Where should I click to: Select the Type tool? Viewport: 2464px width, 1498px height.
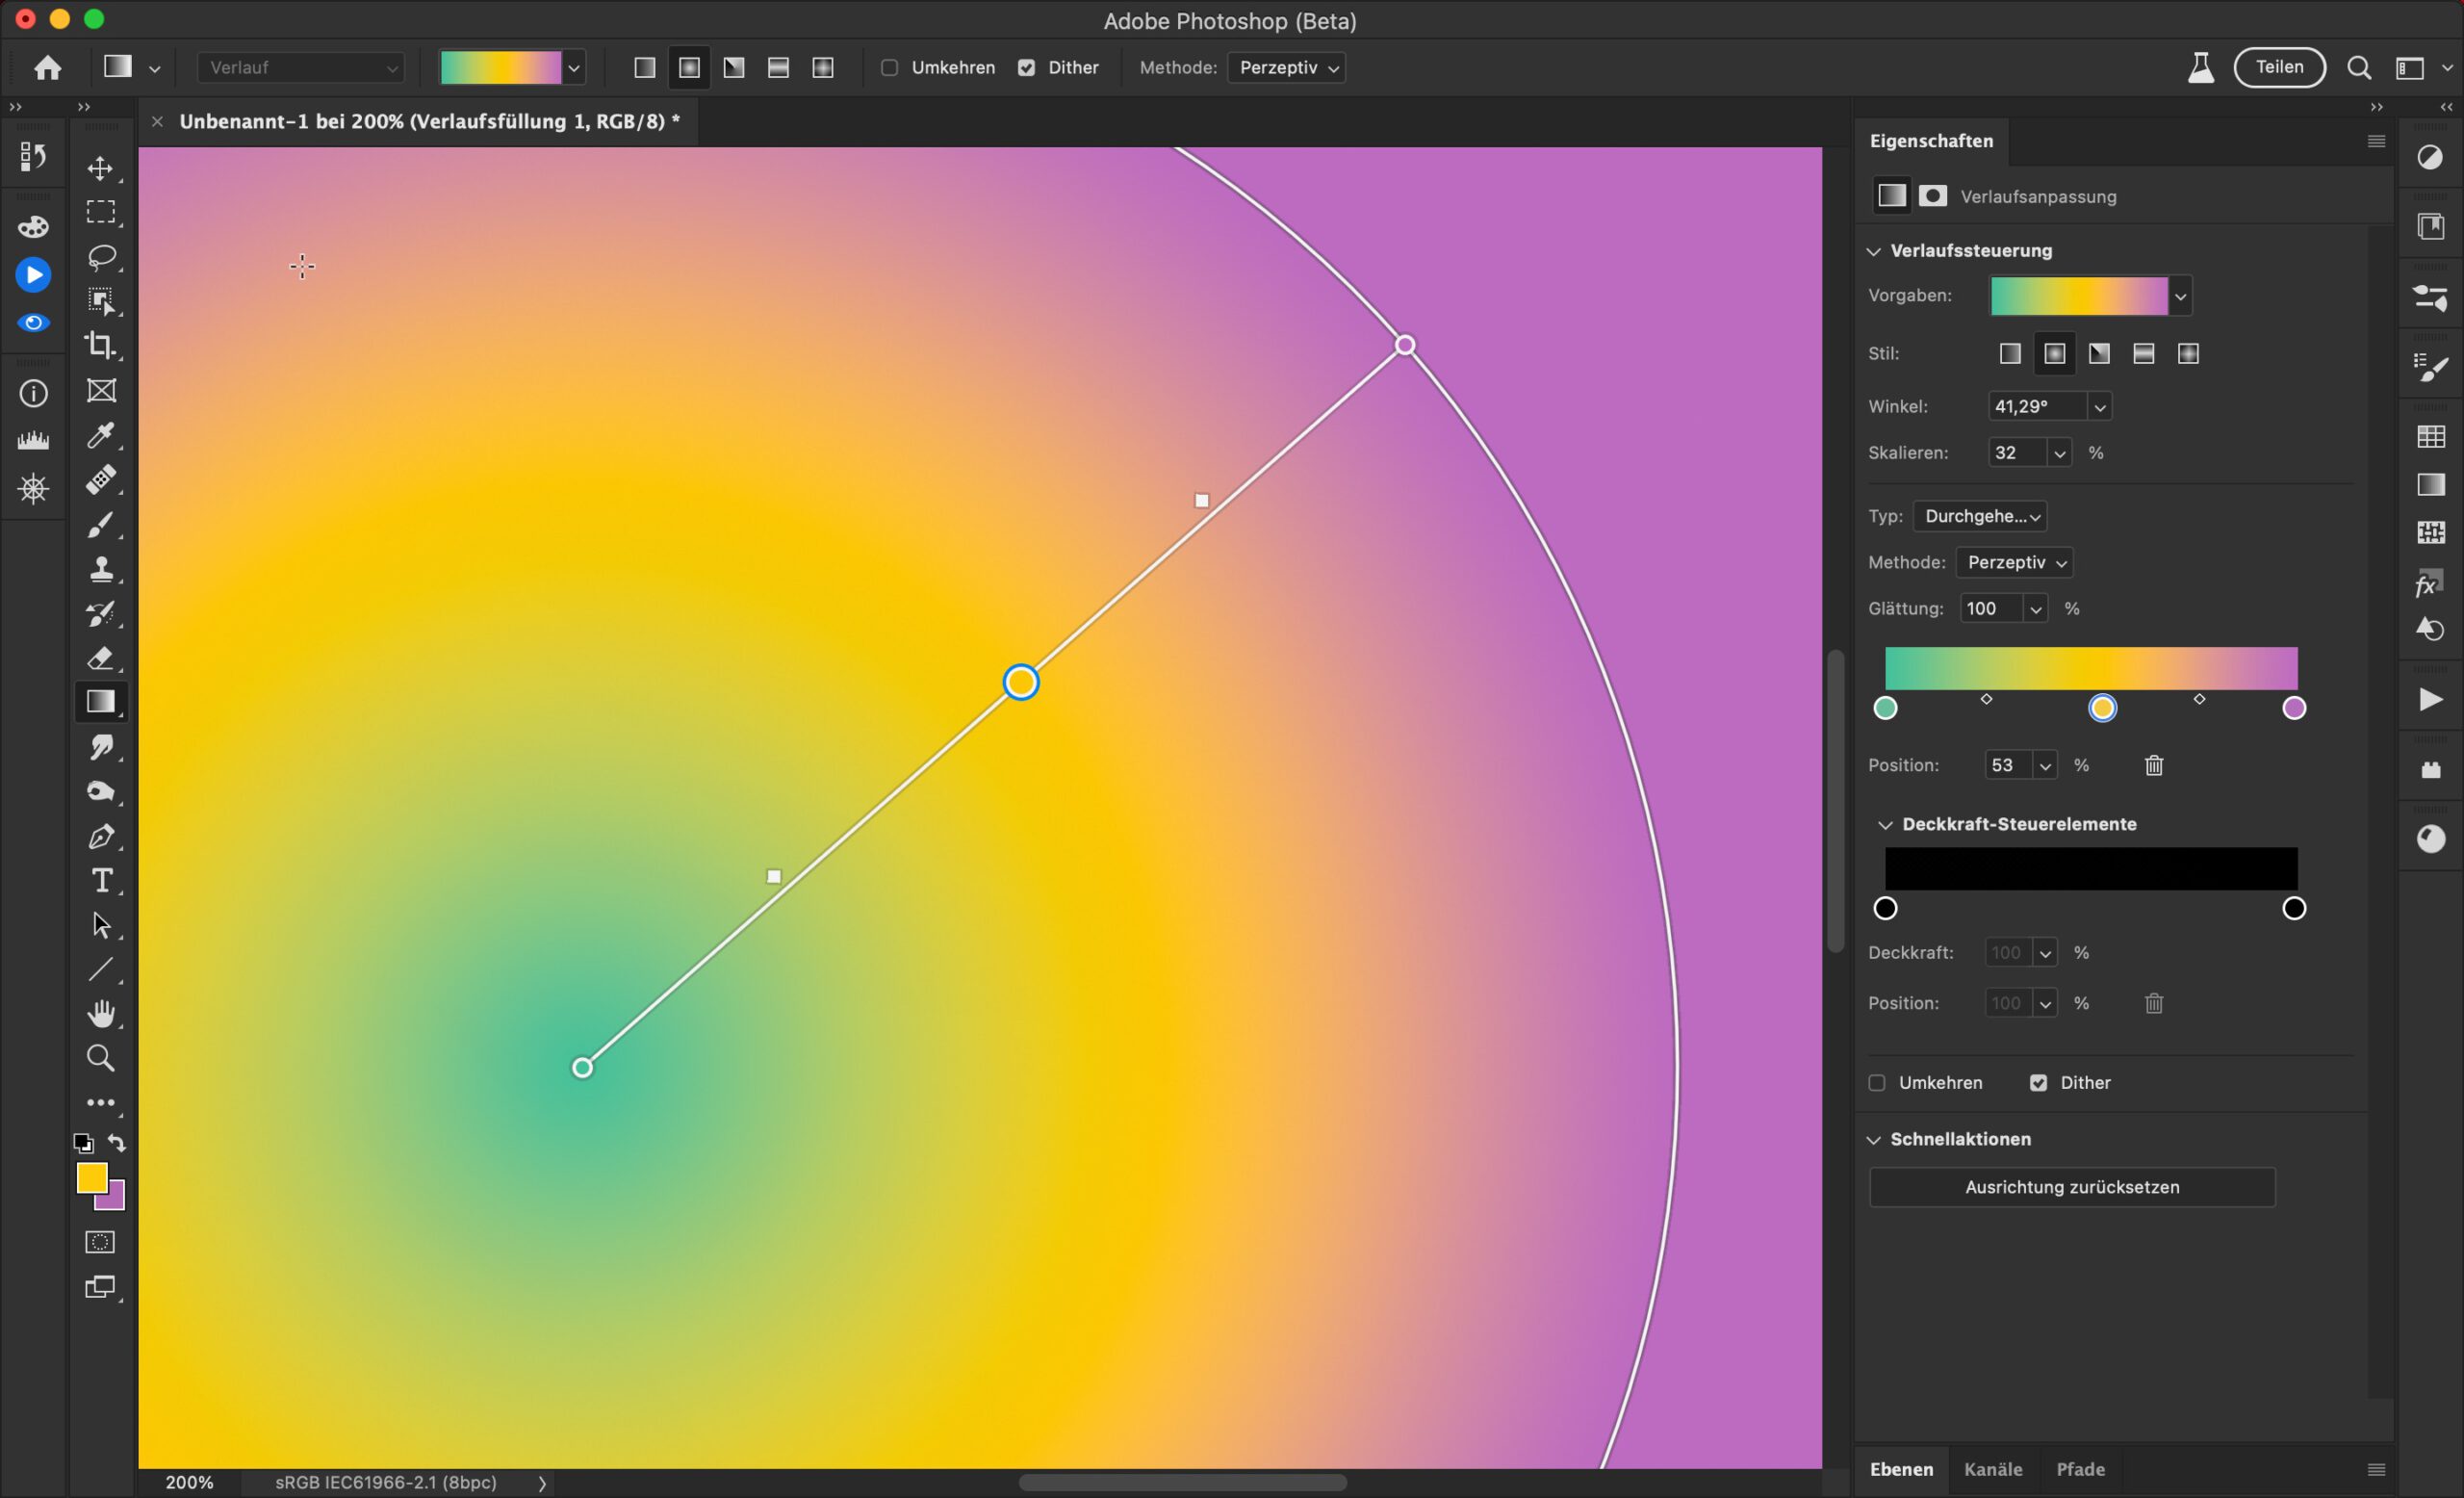100,881
